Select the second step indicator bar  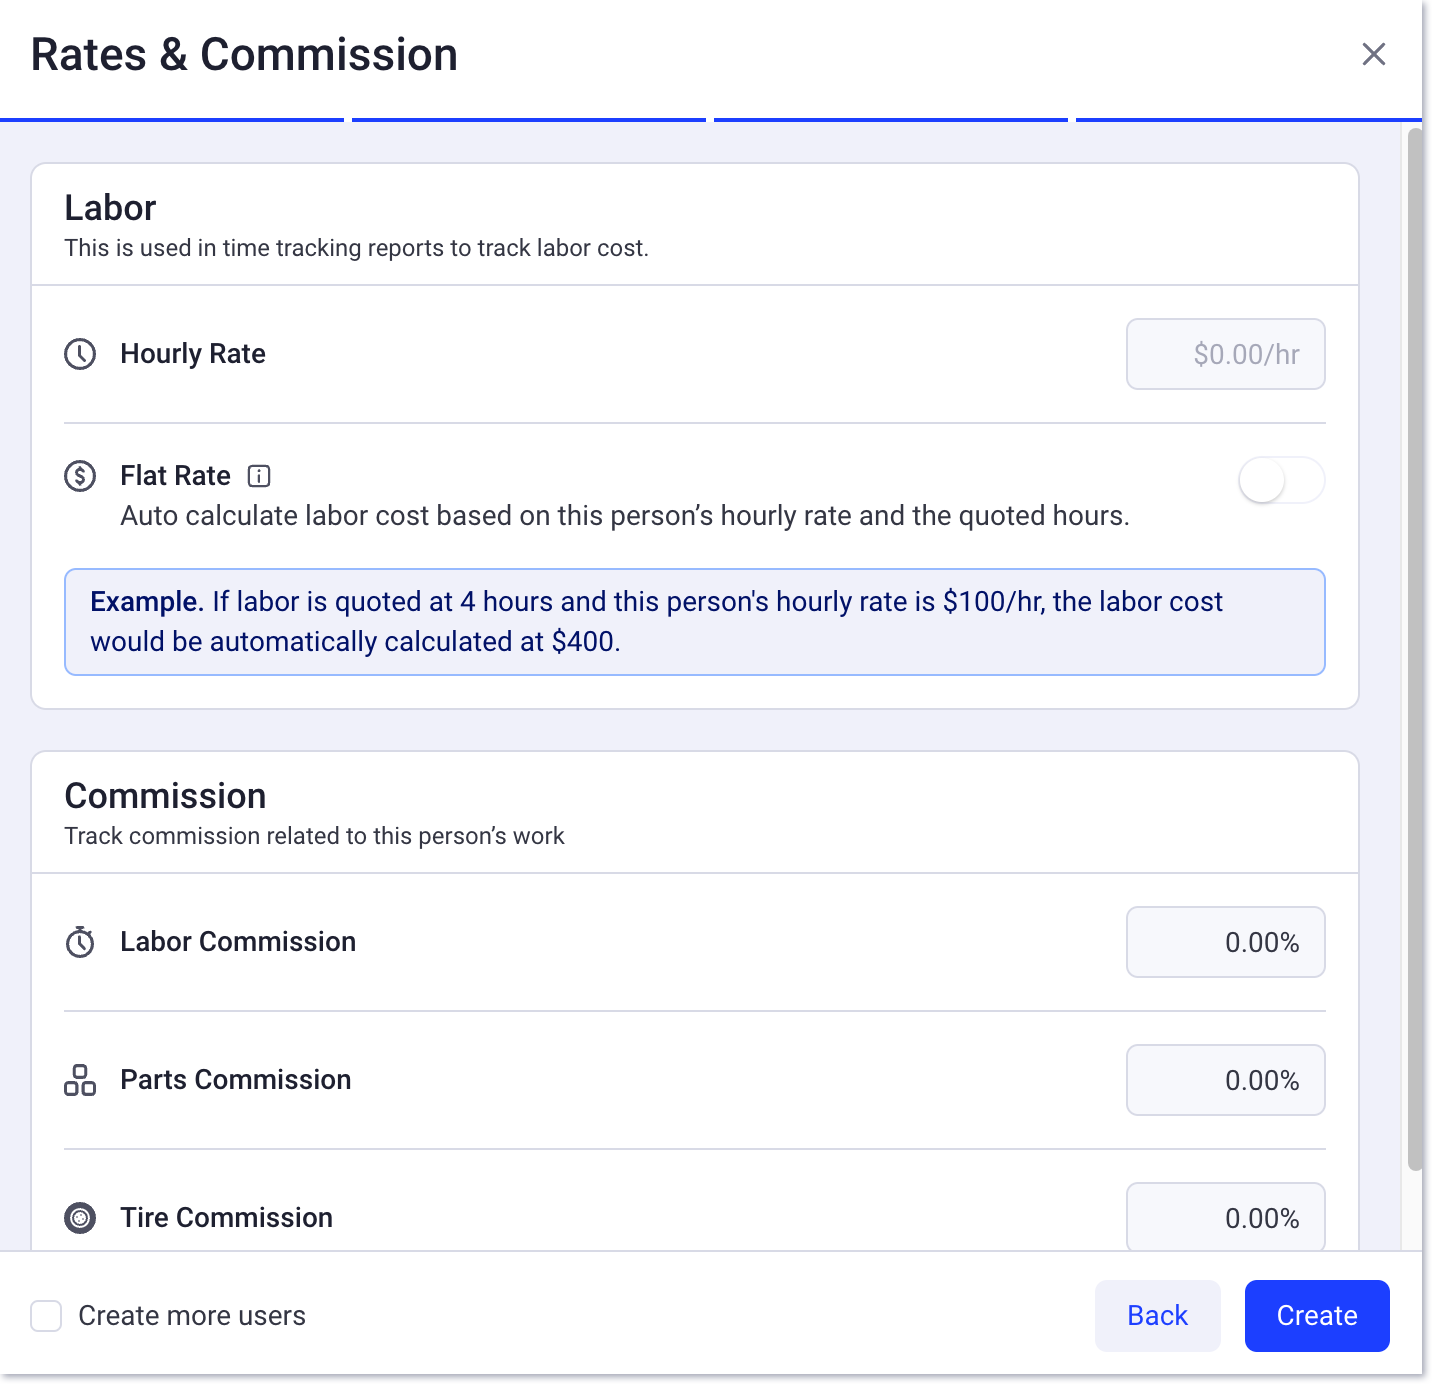[x=528, y=118]
